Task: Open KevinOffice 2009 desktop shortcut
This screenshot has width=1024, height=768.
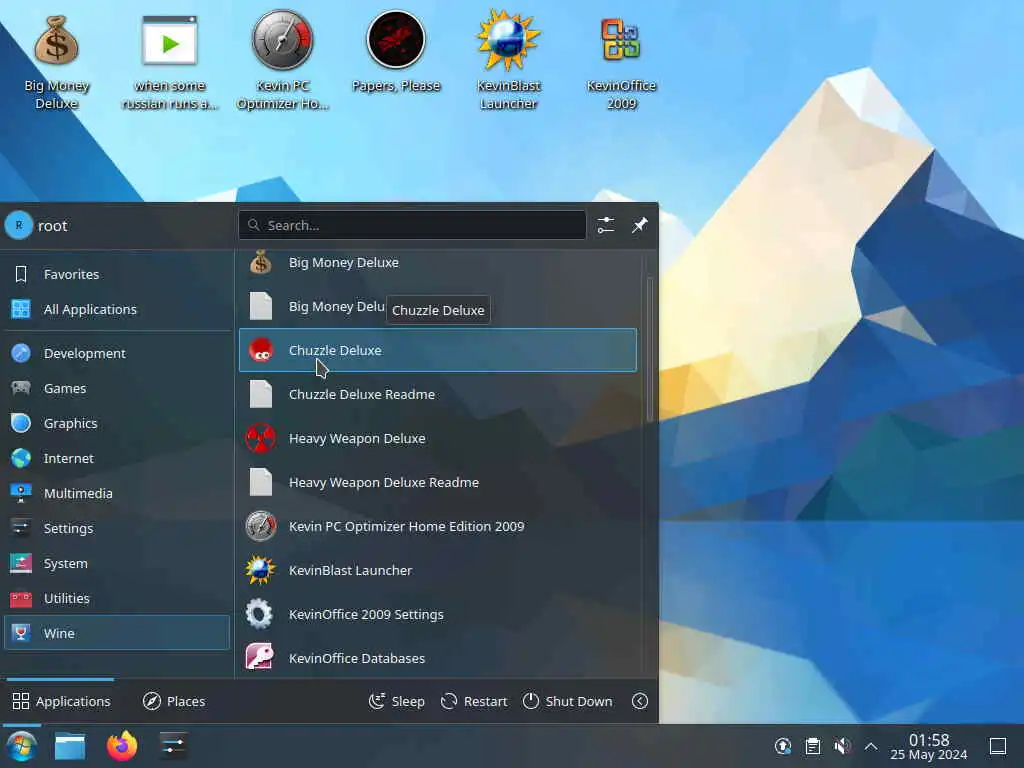Action: click(x=621, y=61)
